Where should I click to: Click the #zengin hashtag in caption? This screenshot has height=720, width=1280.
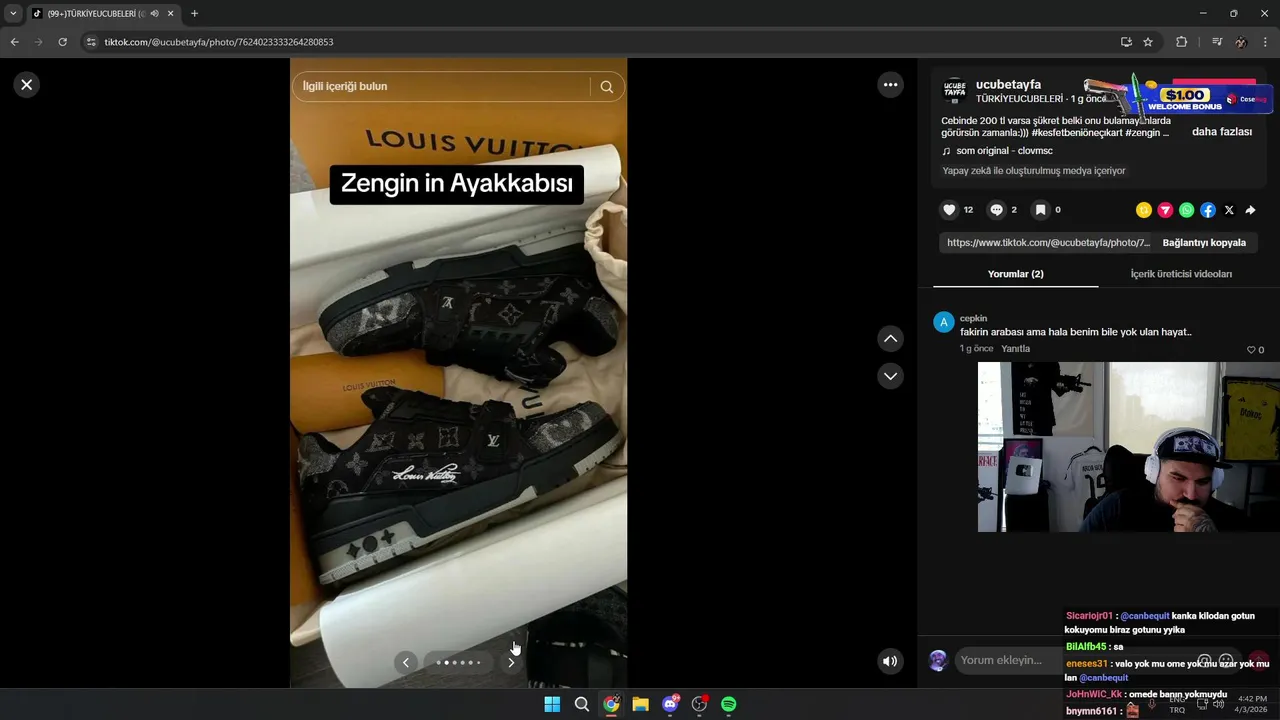point(1143,132)
